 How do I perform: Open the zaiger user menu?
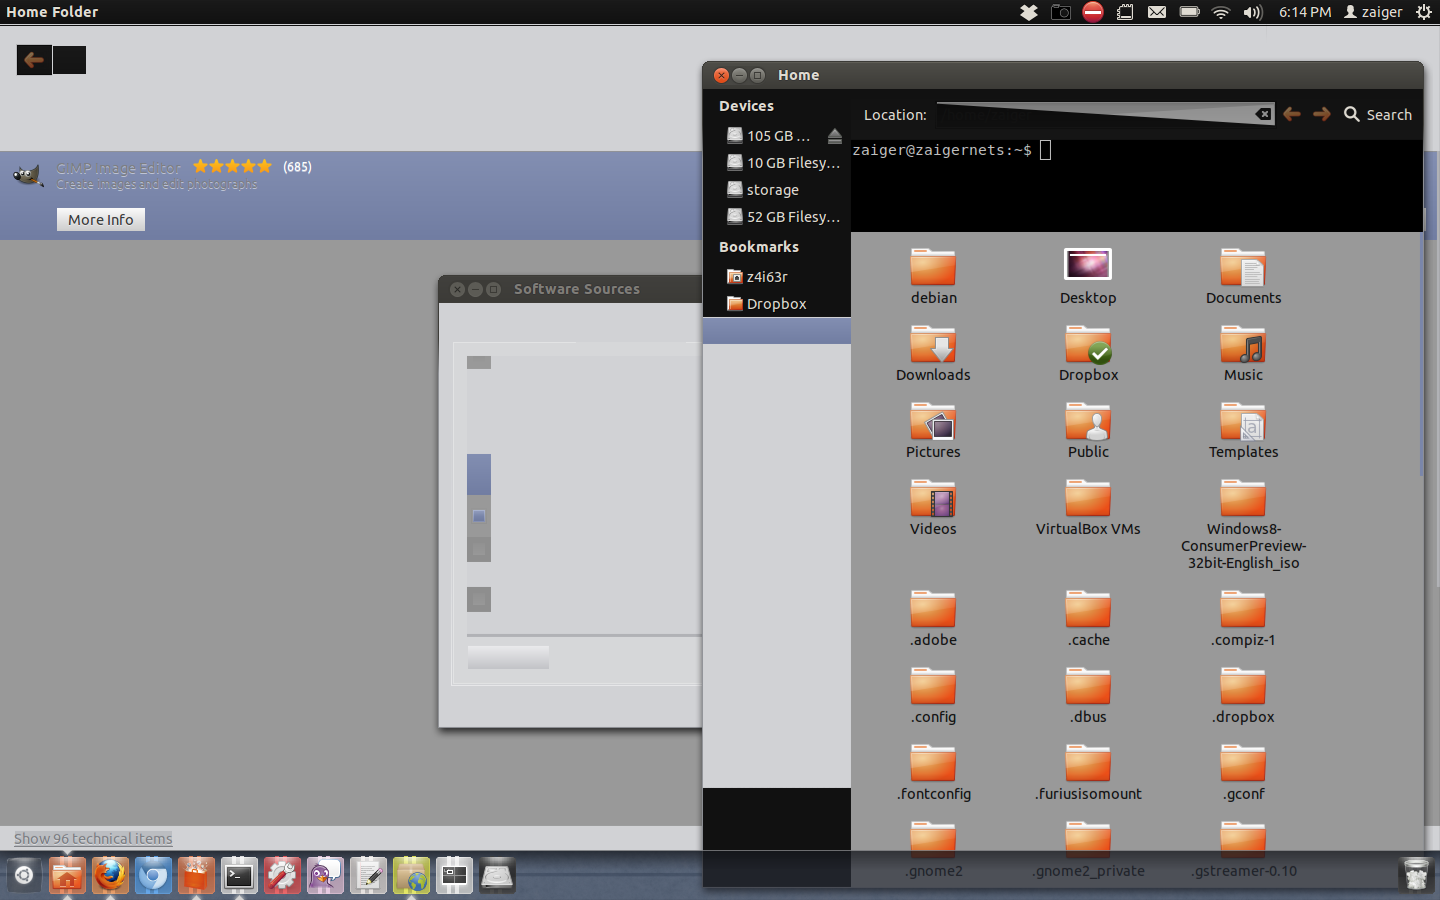pos(1373,12)
